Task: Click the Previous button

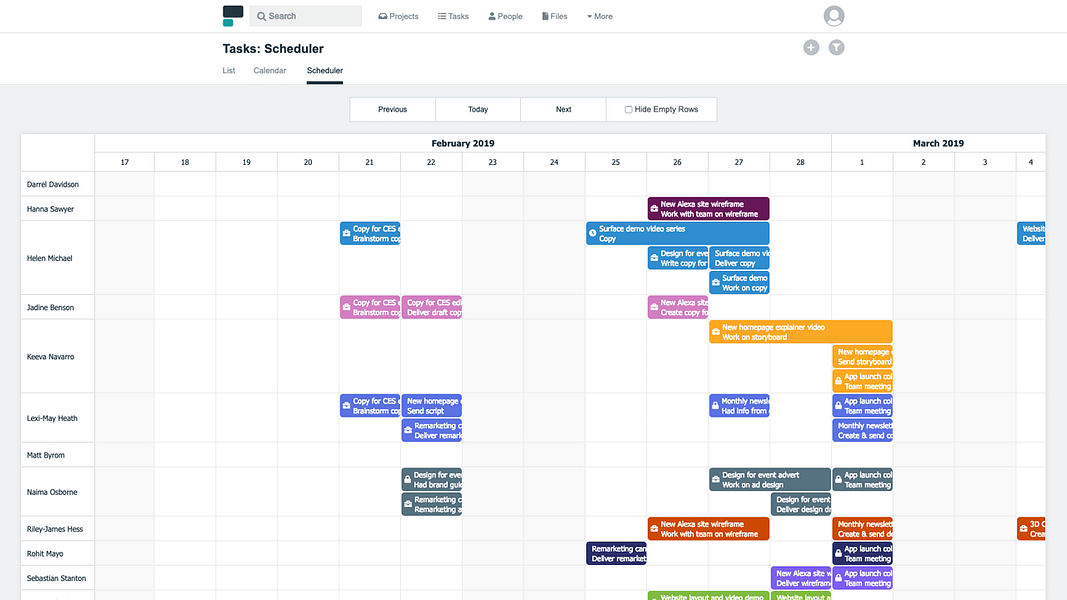Action: (x=393, y=110)
